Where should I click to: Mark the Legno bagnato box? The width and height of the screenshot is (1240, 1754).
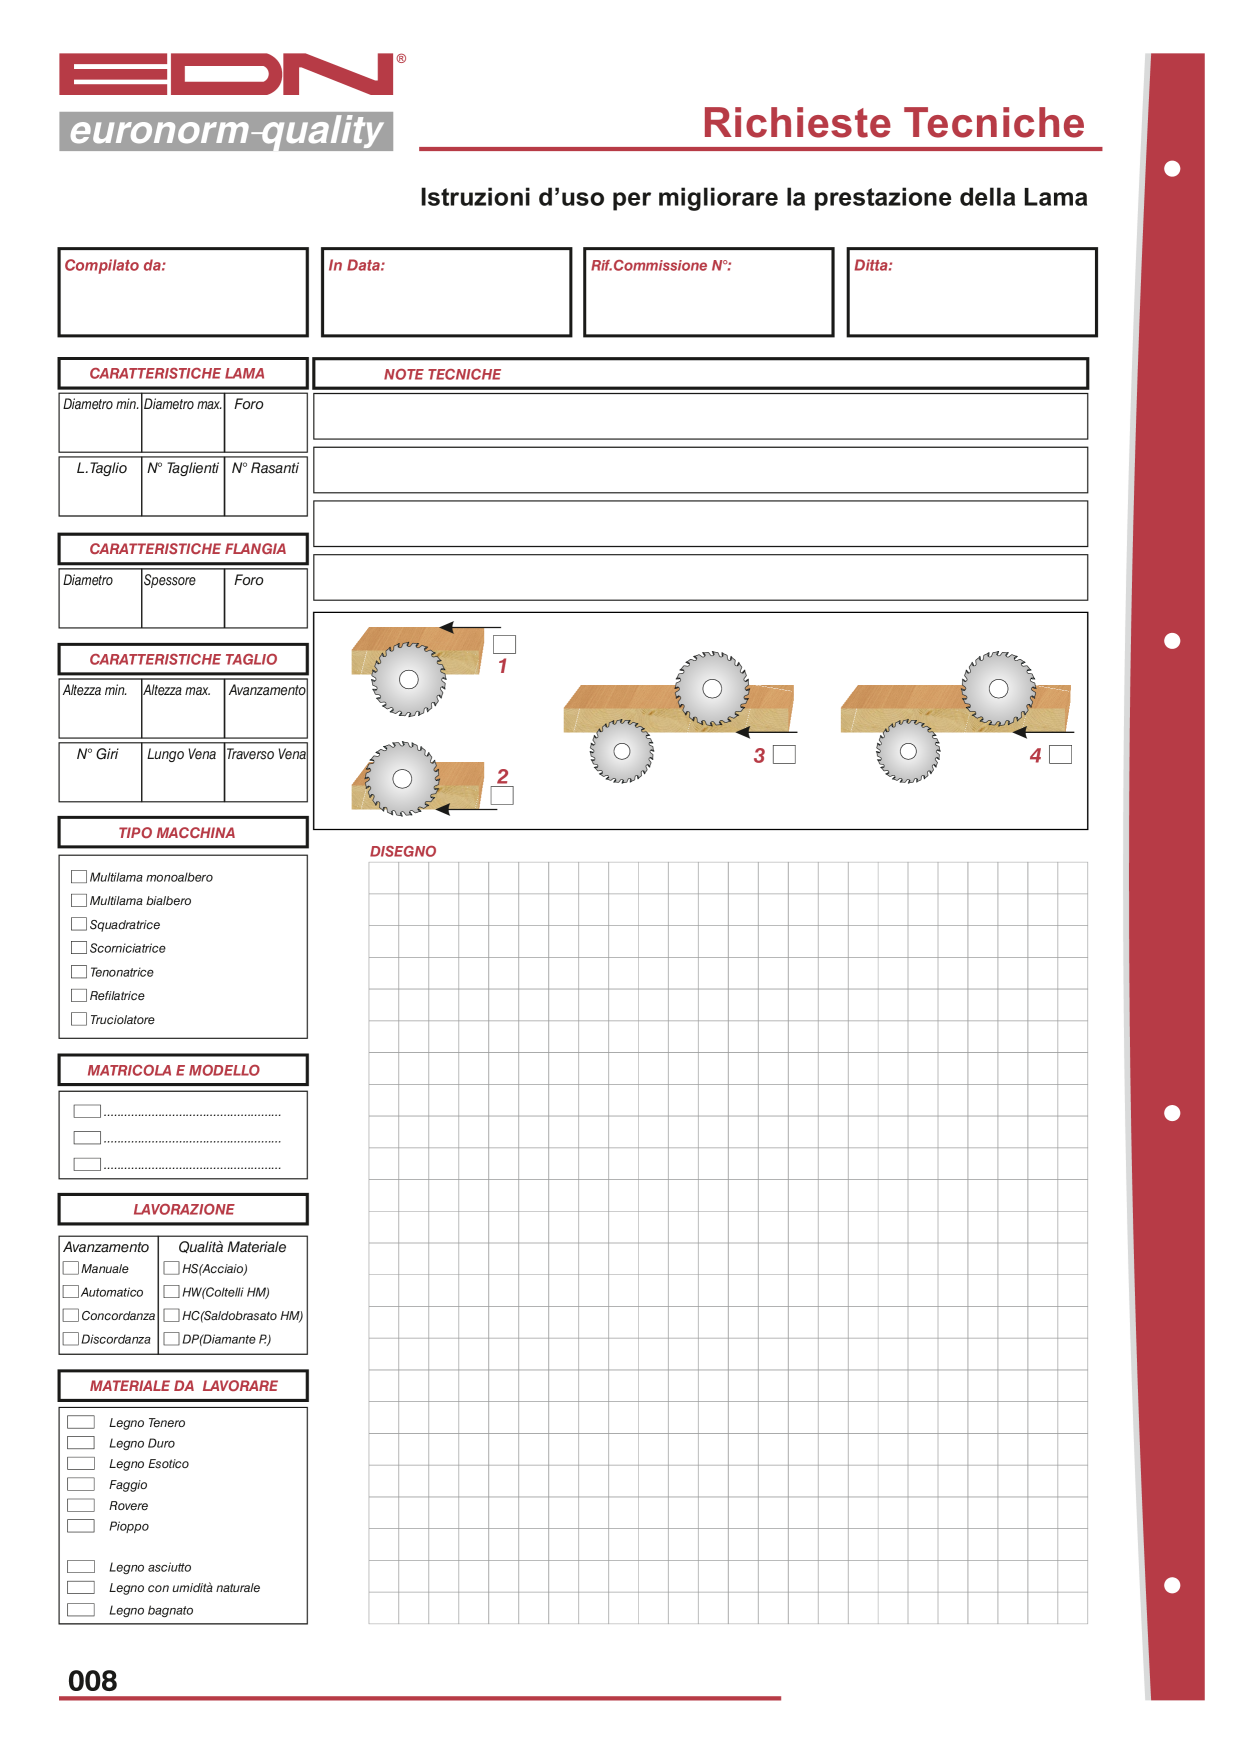81,1610
